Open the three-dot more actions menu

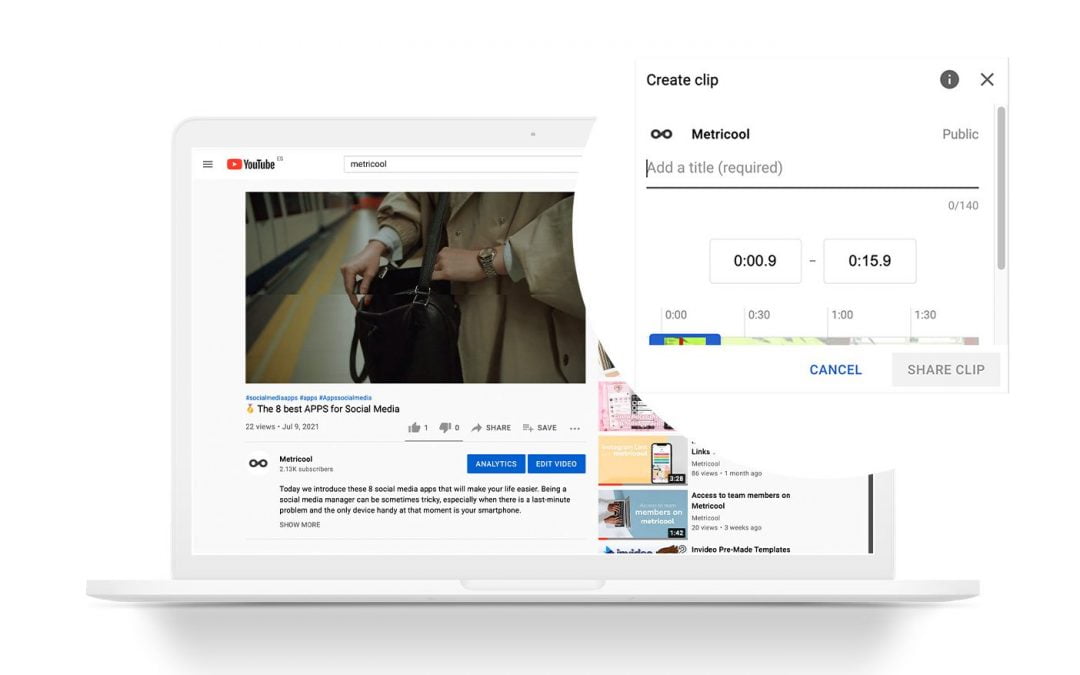[x=574, y=428]
